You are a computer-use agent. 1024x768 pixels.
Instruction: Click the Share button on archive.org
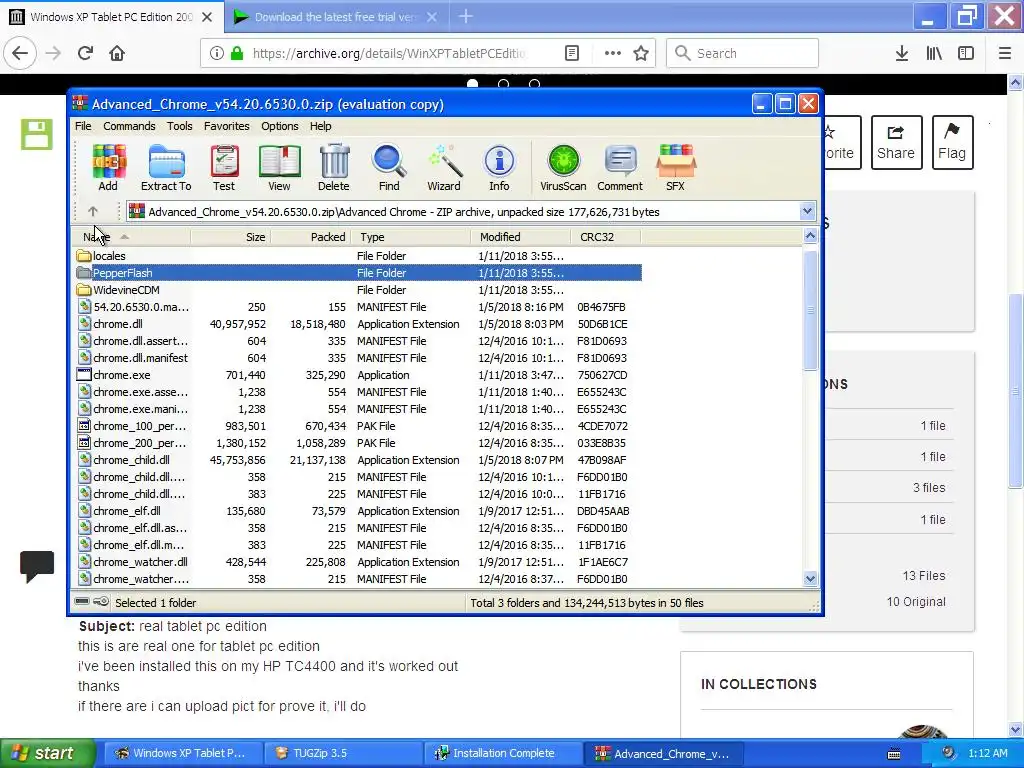click(896, 142)
